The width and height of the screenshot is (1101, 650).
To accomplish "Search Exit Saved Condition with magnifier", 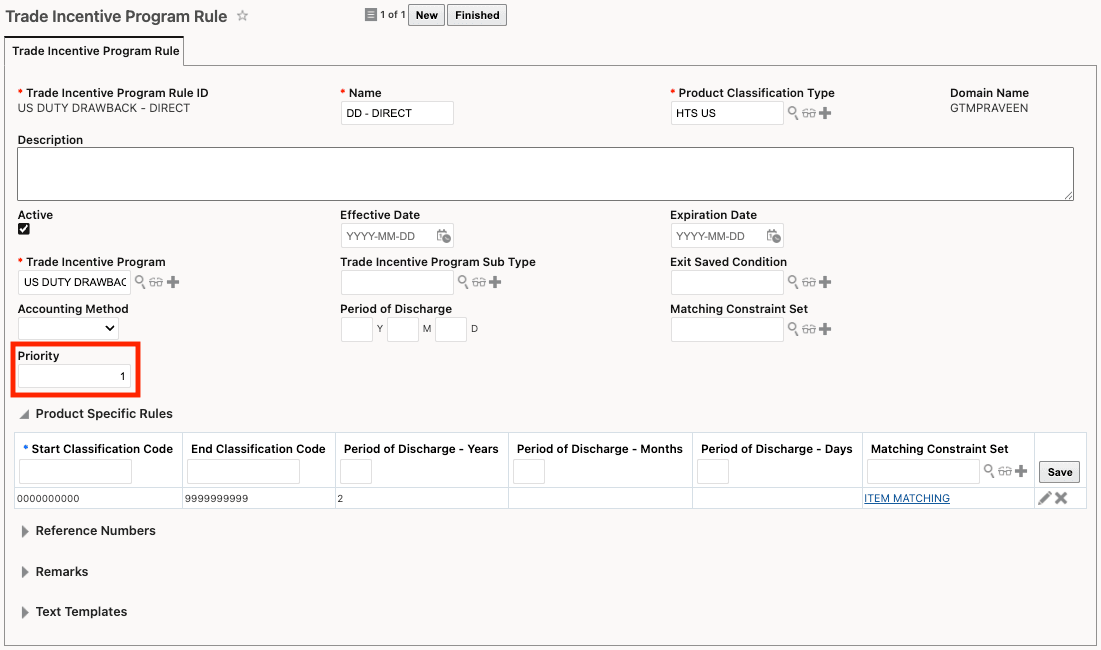I will tap(793, 282).
